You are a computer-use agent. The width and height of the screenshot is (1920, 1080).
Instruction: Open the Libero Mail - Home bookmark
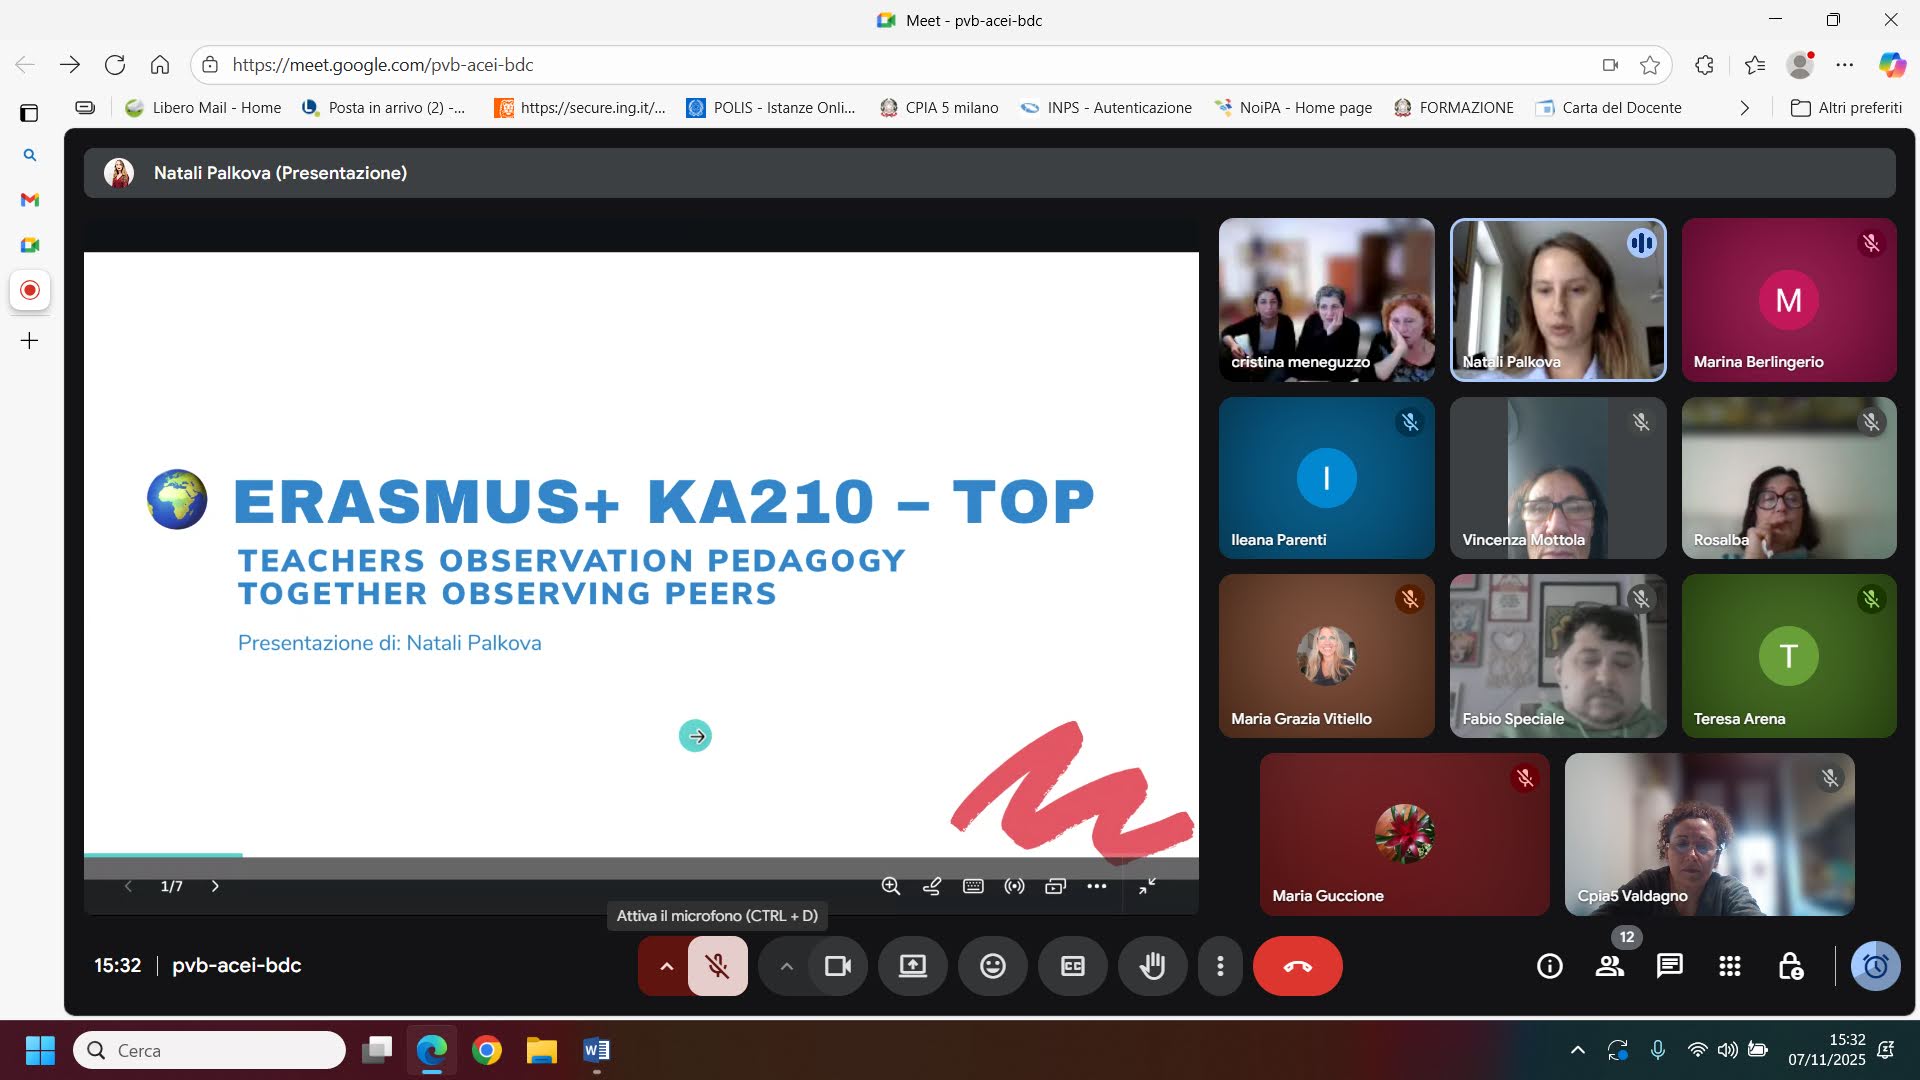coord(203,108)
